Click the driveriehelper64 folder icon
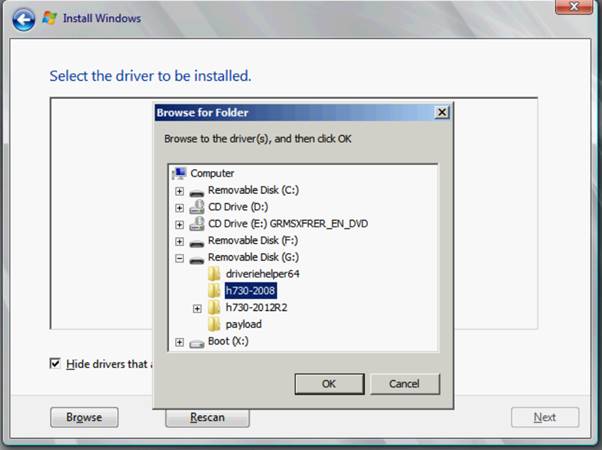The image size is (602, 450). (214, 274)
